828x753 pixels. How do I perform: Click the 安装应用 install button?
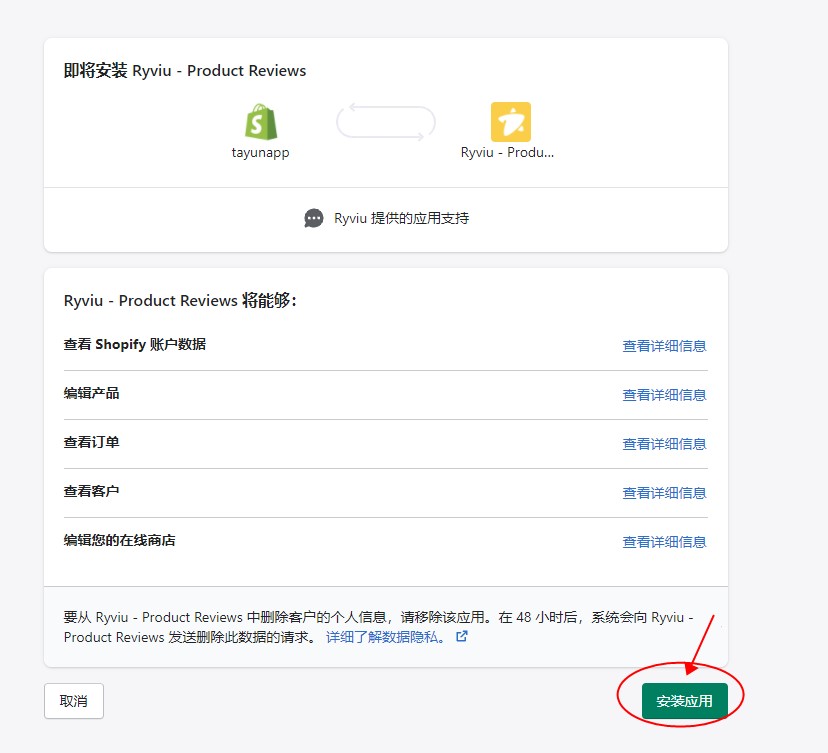tap(684, 701)
